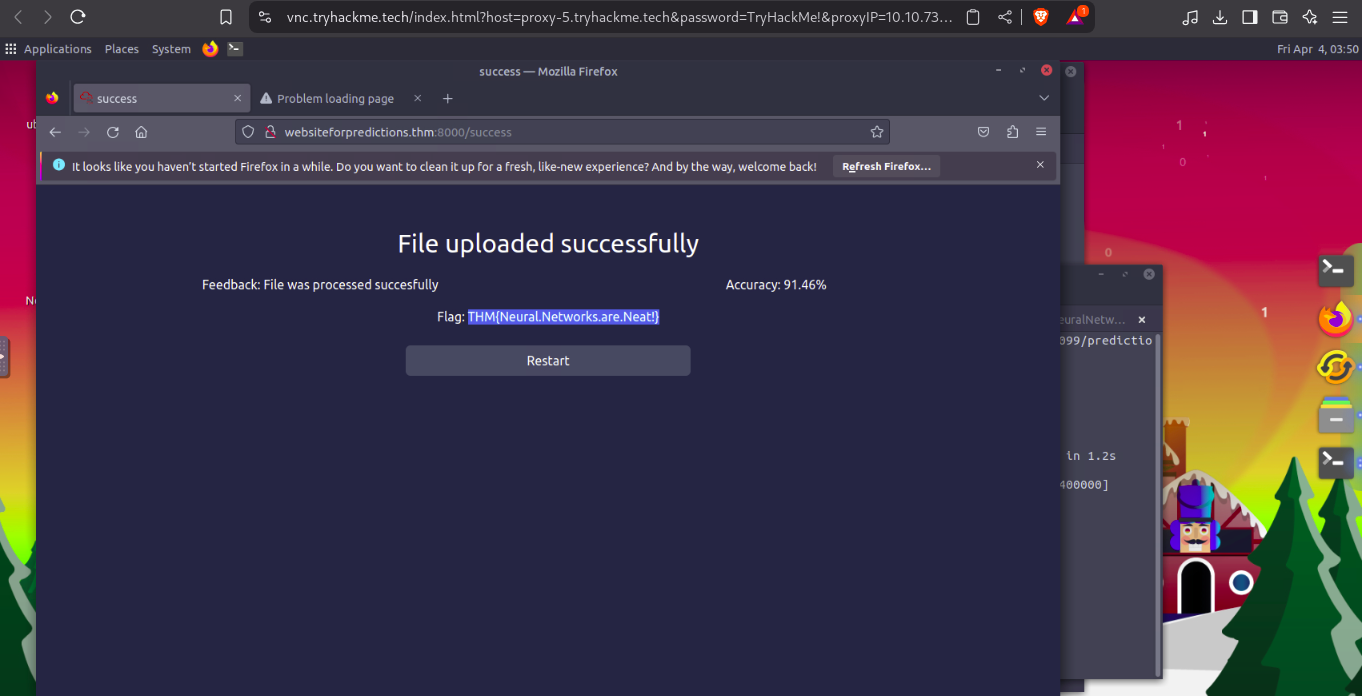Open Brave downloads arrow icon
This screenshot has height=696, width=1362.
[x=1219, y=17]
